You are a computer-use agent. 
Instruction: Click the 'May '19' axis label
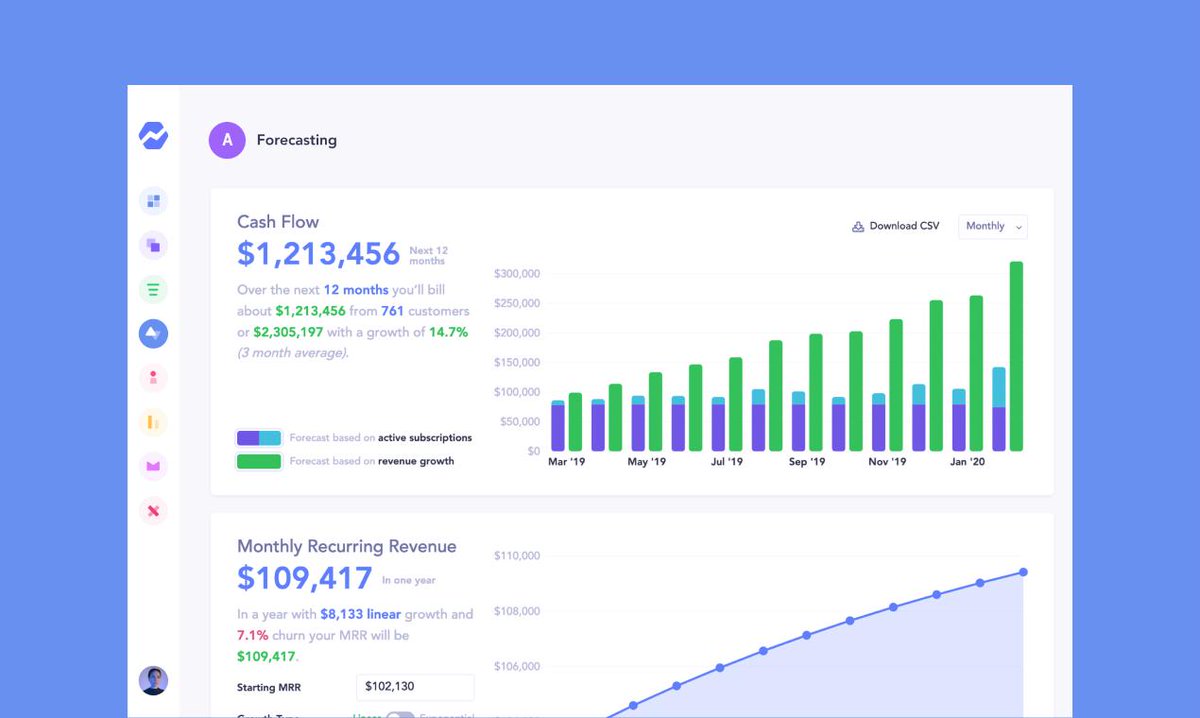pyautogui.click(x=646, y=462)
